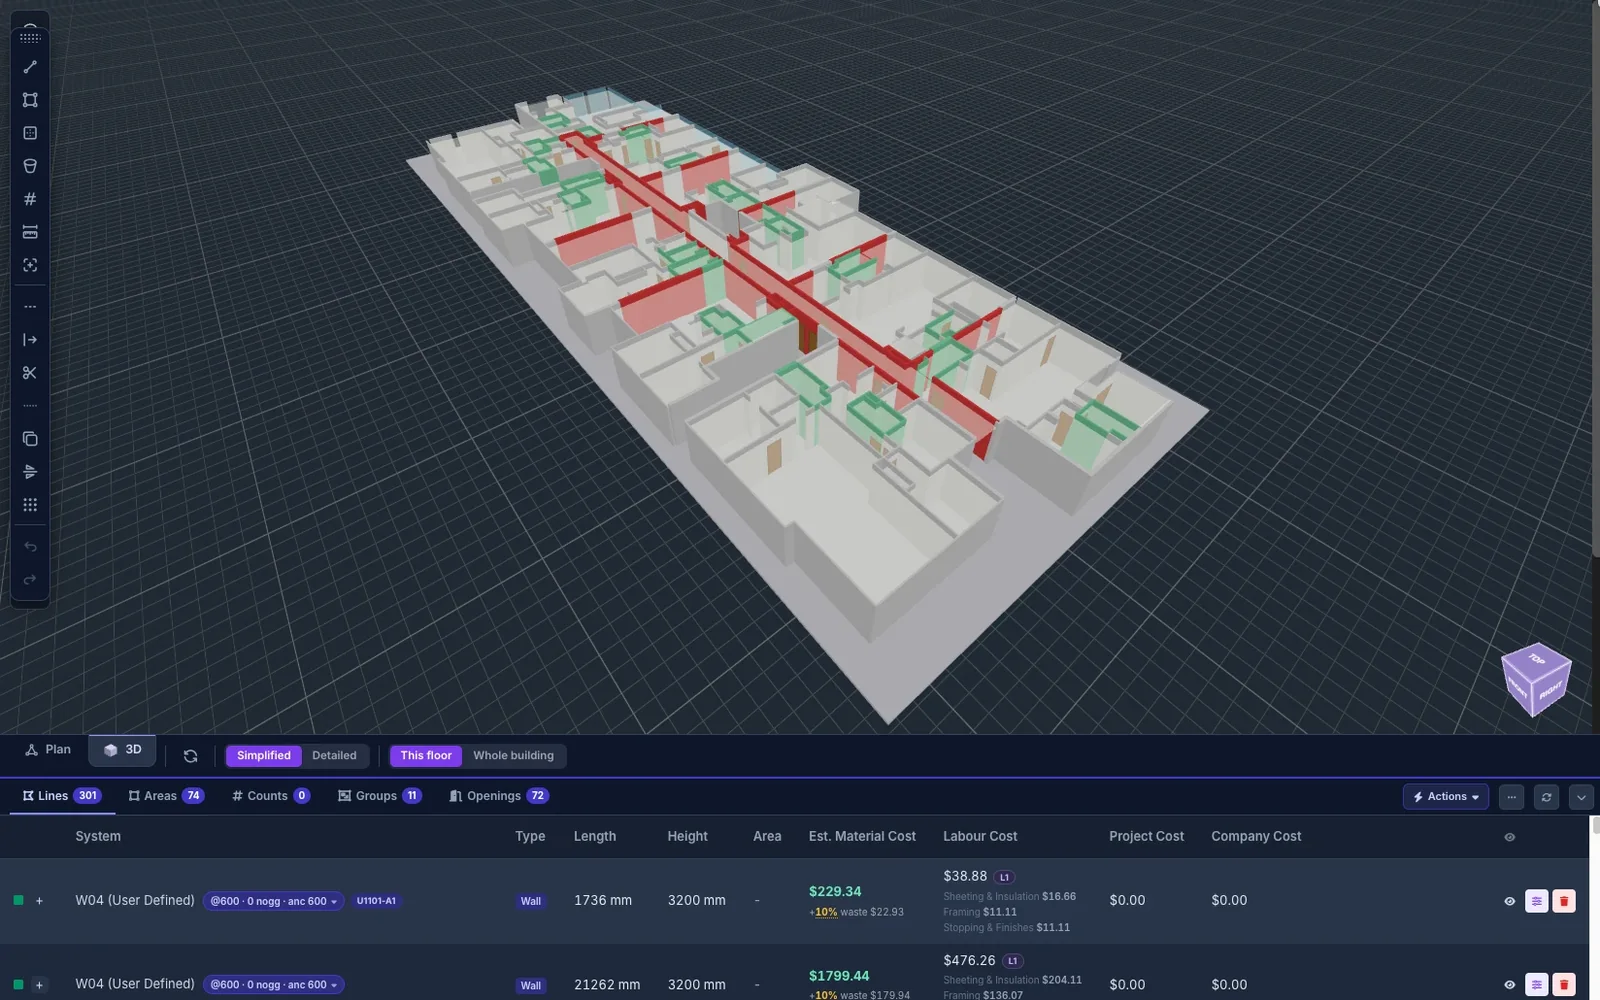Open the Counts tab
Screen dimensions: 1600x1000
point(270,796)
